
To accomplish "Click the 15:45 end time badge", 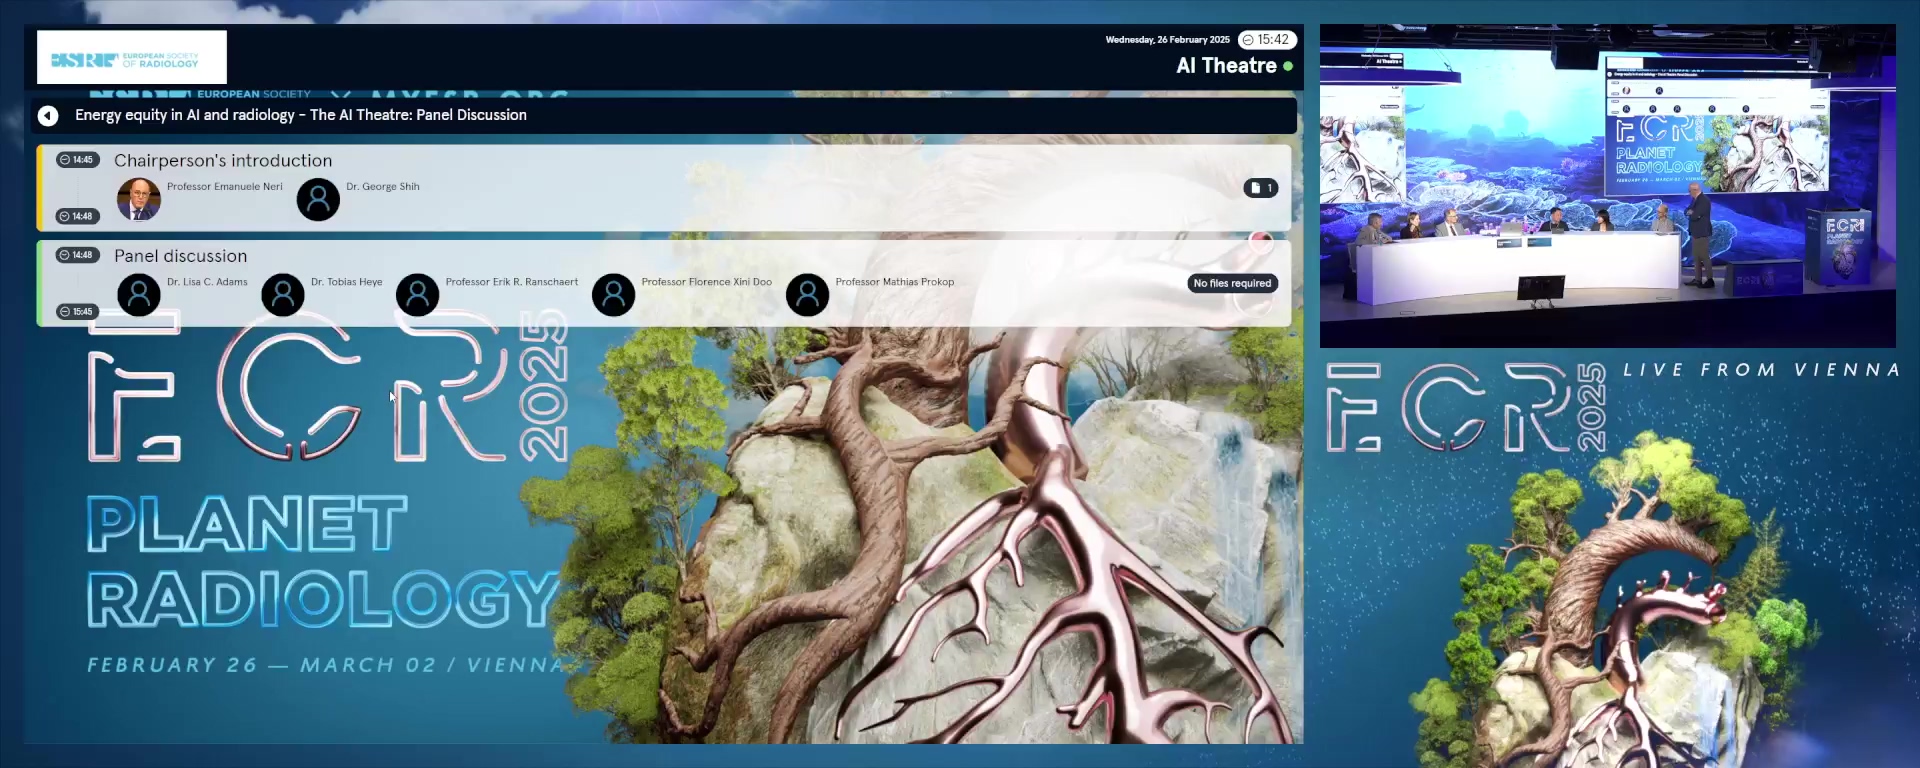I will 77,312.
